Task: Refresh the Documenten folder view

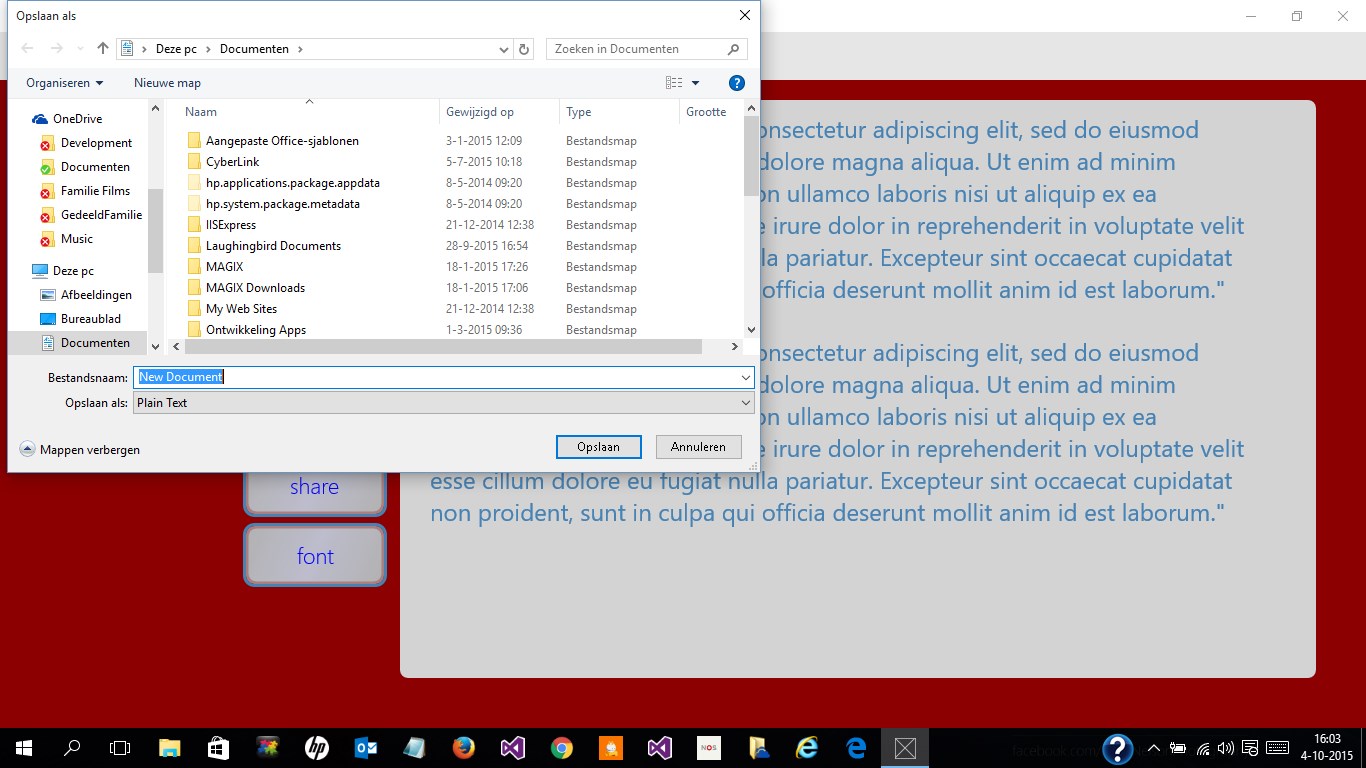Action: pyautogui.click(x=524, y=48)
